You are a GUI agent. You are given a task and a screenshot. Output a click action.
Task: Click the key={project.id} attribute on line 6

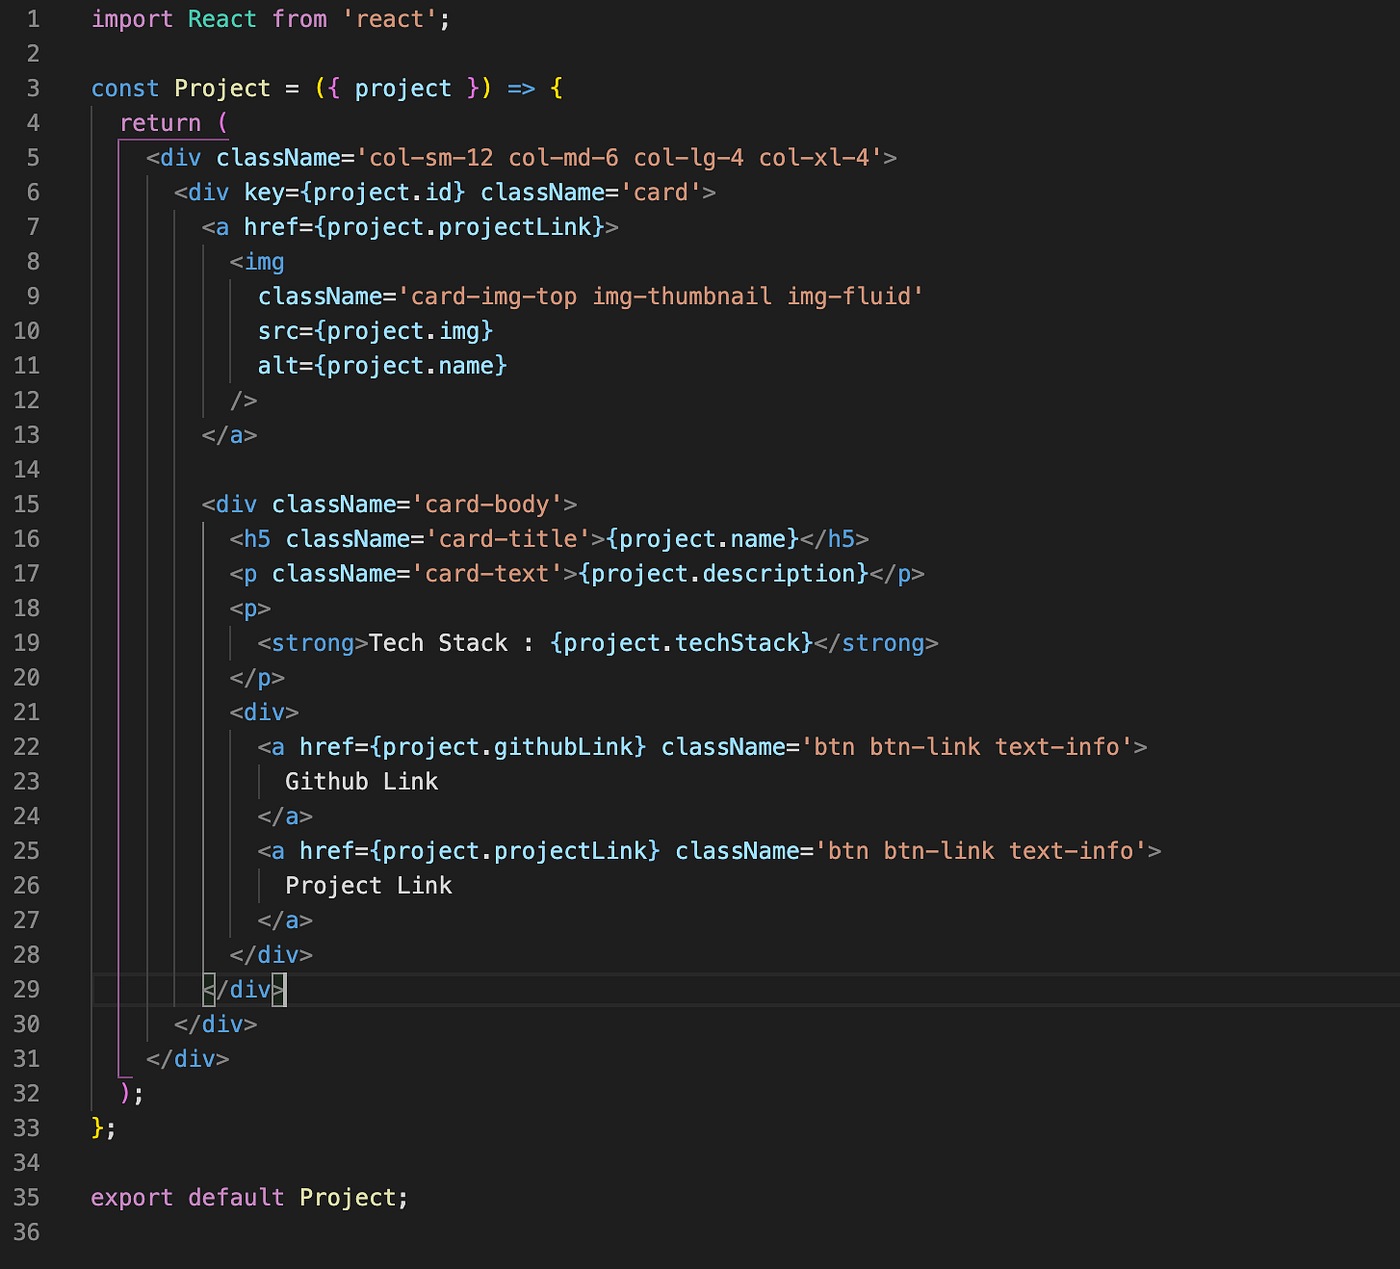point(354,191)
